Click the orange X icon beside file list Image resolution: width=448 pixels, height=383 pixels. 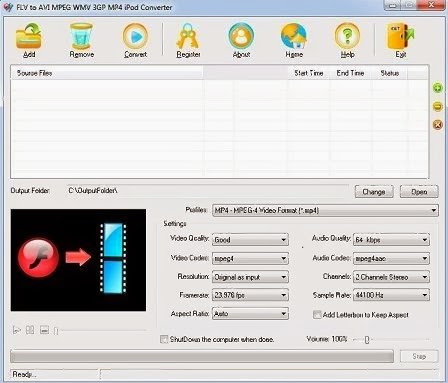438,125
